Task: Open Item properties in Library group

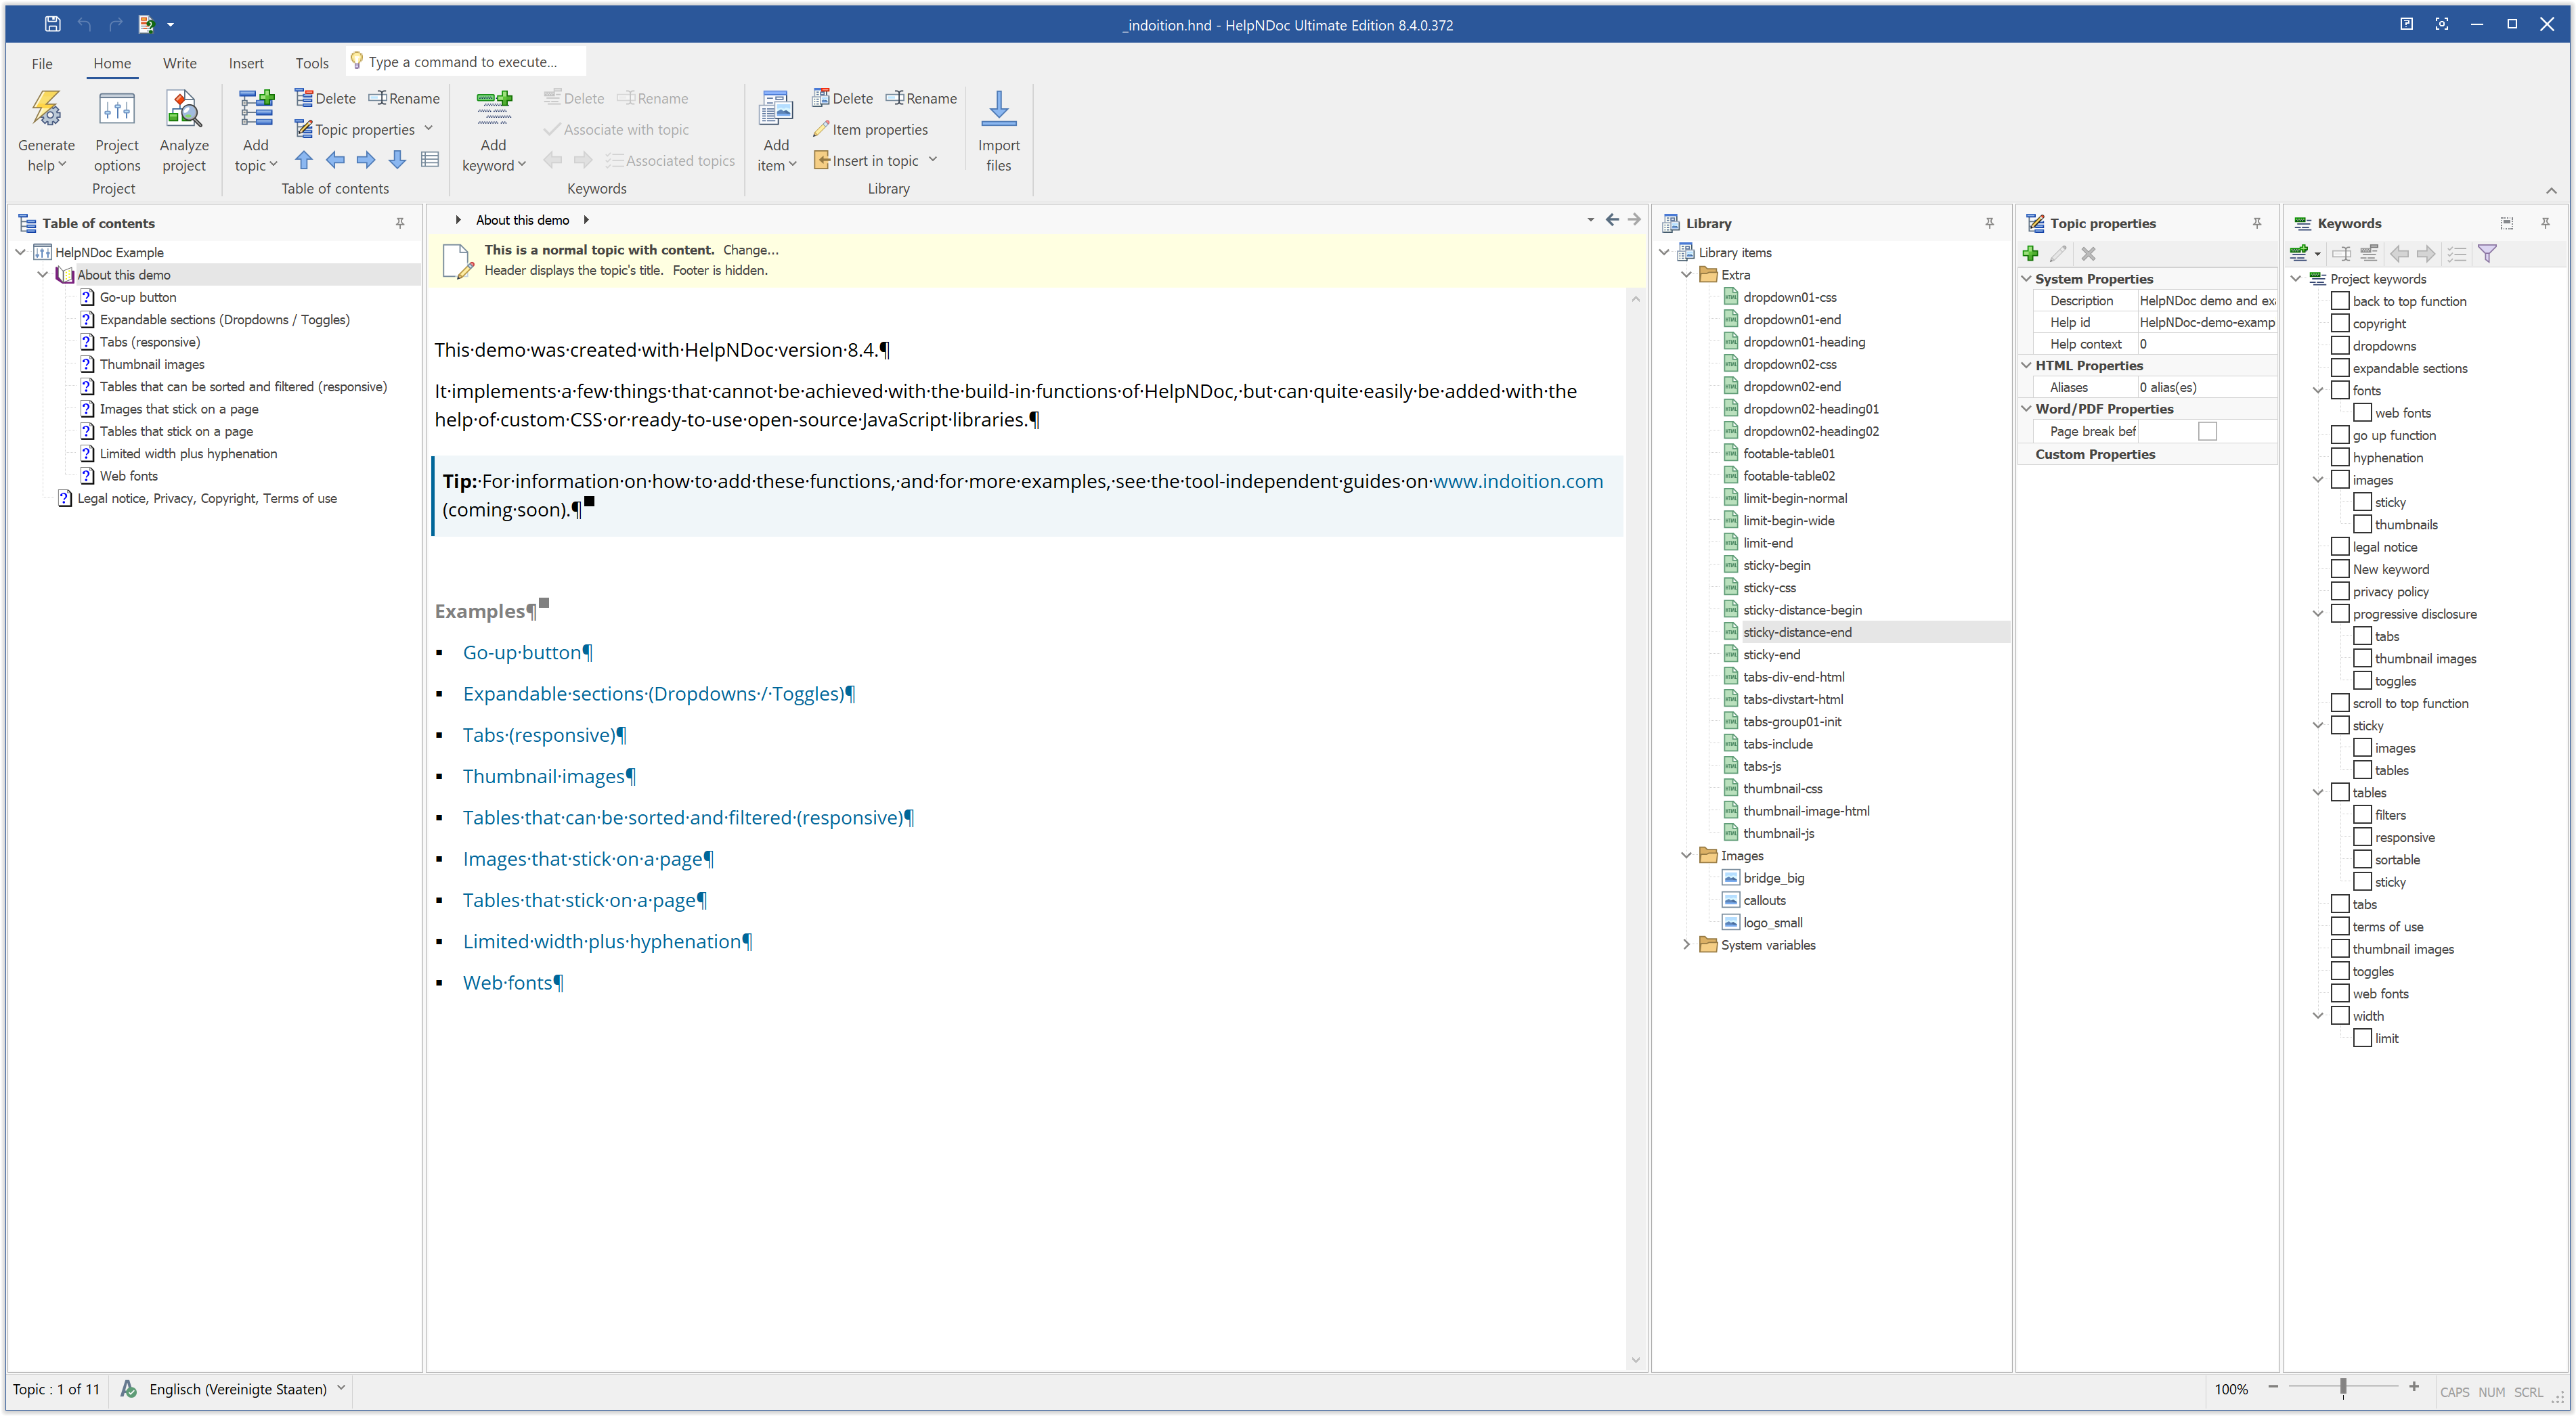Action: tap(870, 129)
